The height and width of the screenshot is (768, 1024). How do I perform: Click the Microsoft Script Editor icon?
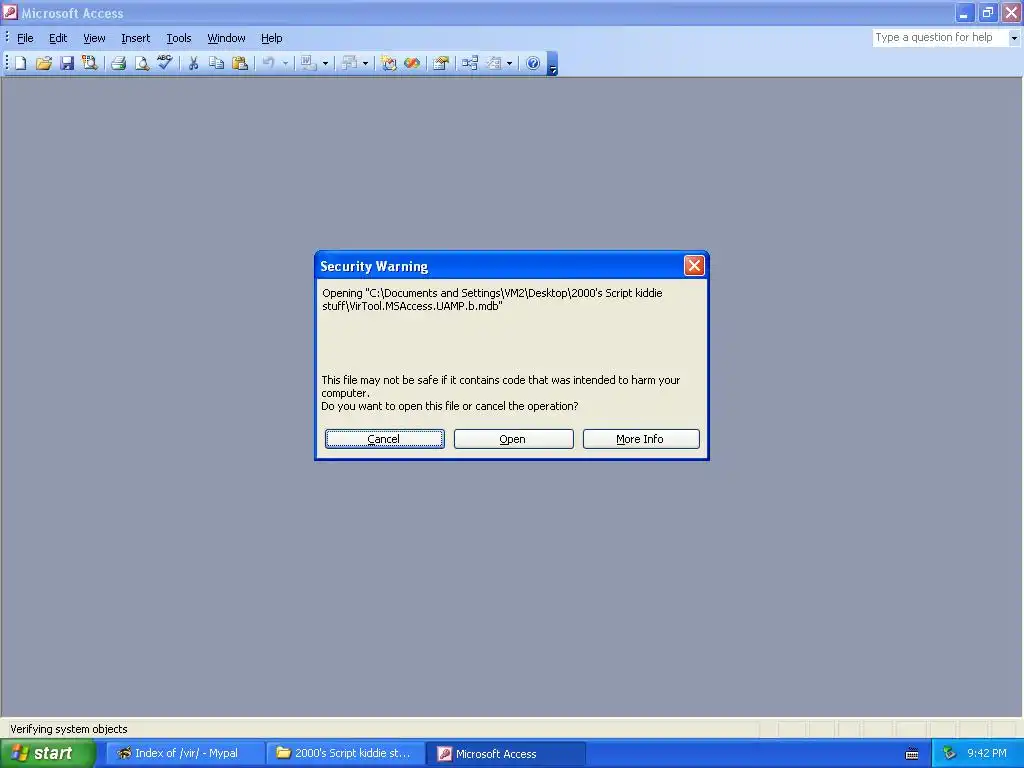coord(411,63)
